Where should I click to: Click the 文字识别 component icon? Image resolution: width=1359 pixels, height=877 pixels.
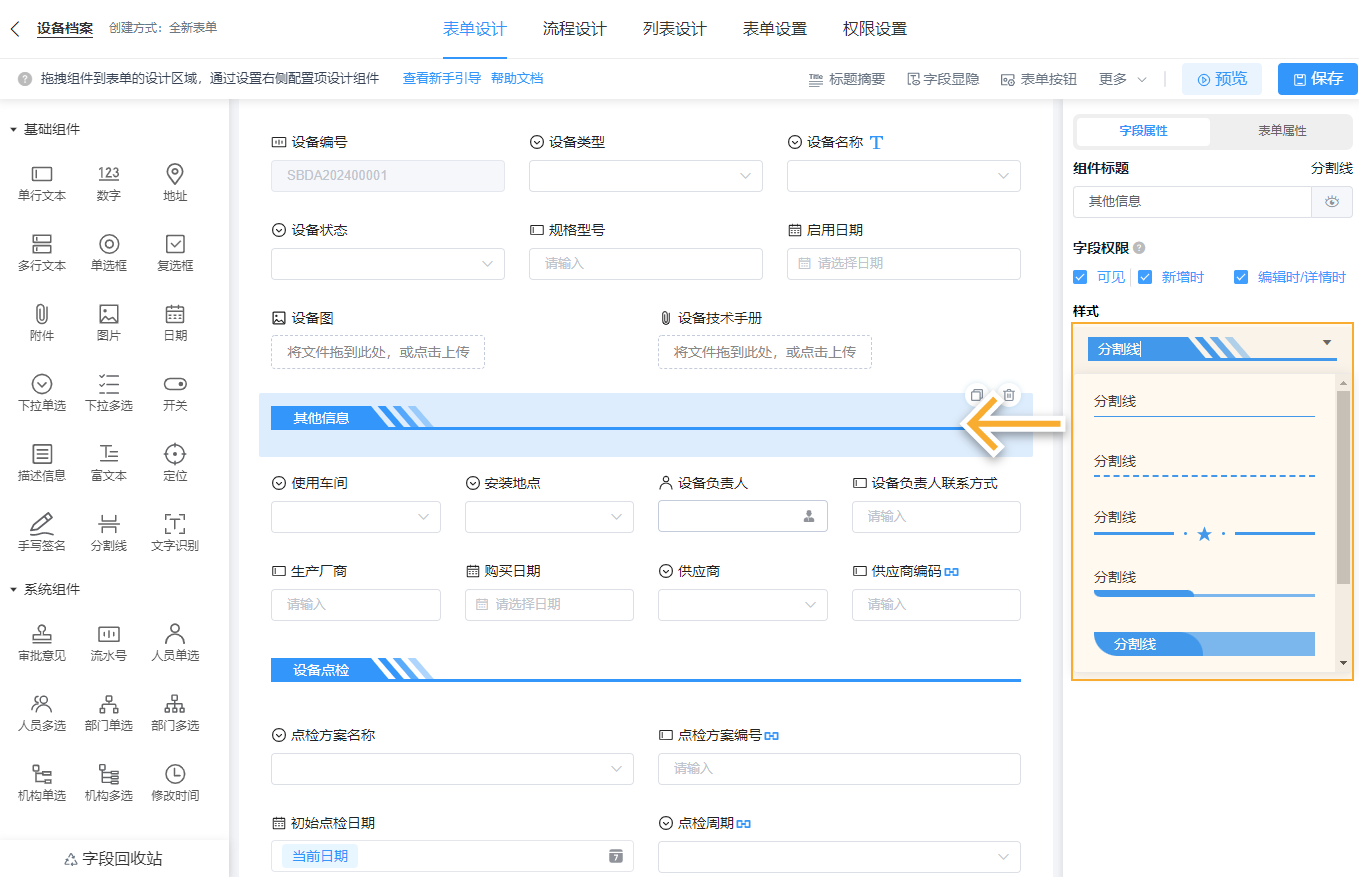pos(175,530)
